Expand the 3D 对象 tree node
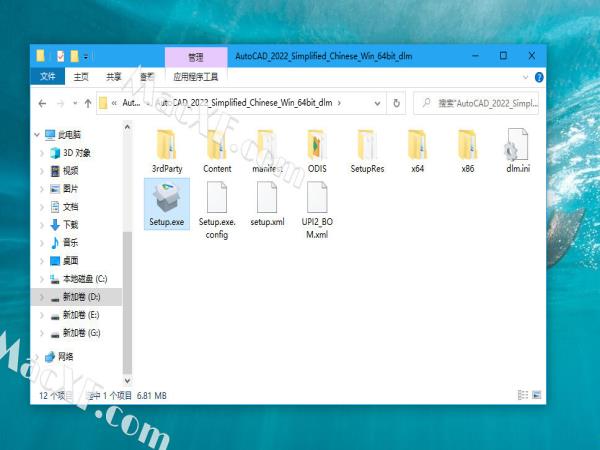The width and height of the screenshot is (600, 450). (x=42, y=153)
